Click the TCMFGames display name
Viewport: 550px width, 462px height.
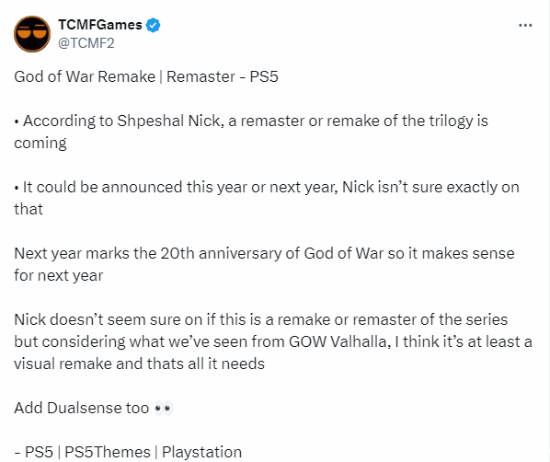pos(100,25)
